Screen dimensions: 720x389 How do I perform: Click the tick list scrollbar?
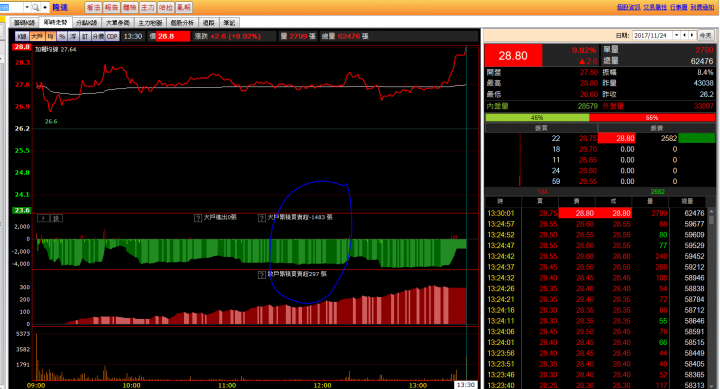click(x=712, y=299)
